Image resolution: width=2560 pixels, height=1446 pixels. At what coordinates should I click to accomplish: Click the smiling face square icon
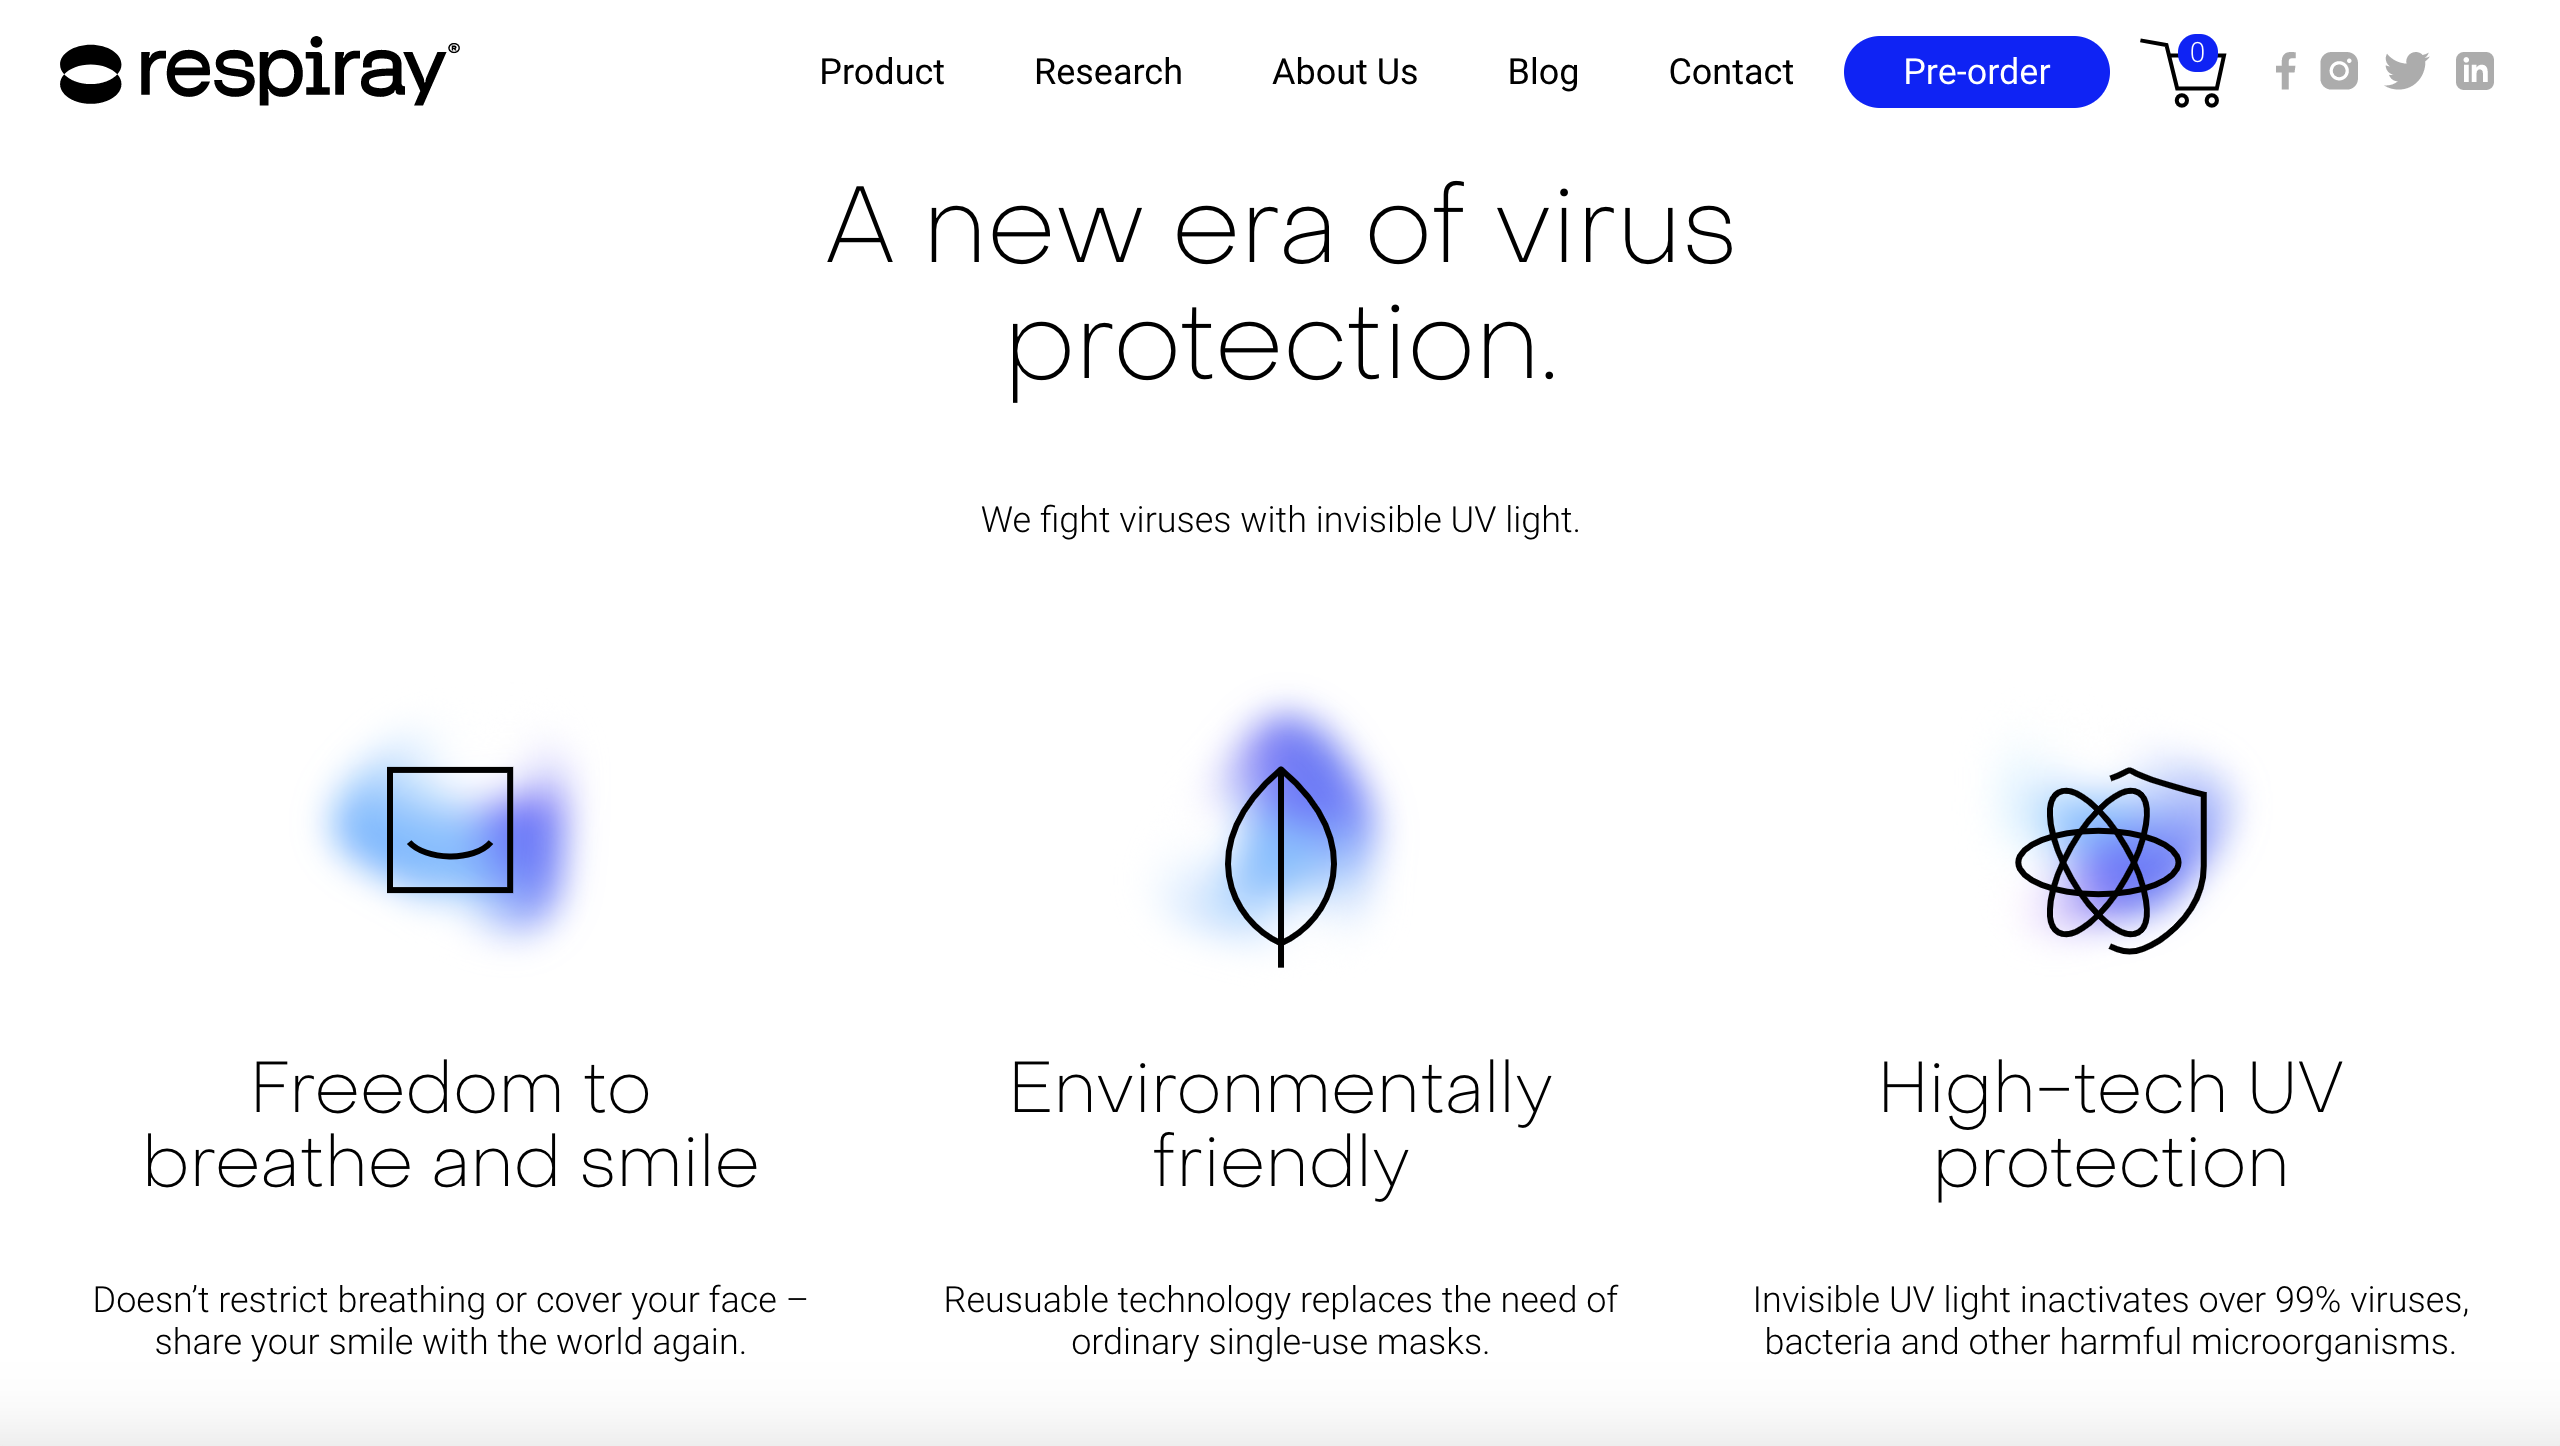tap(450, 830)
